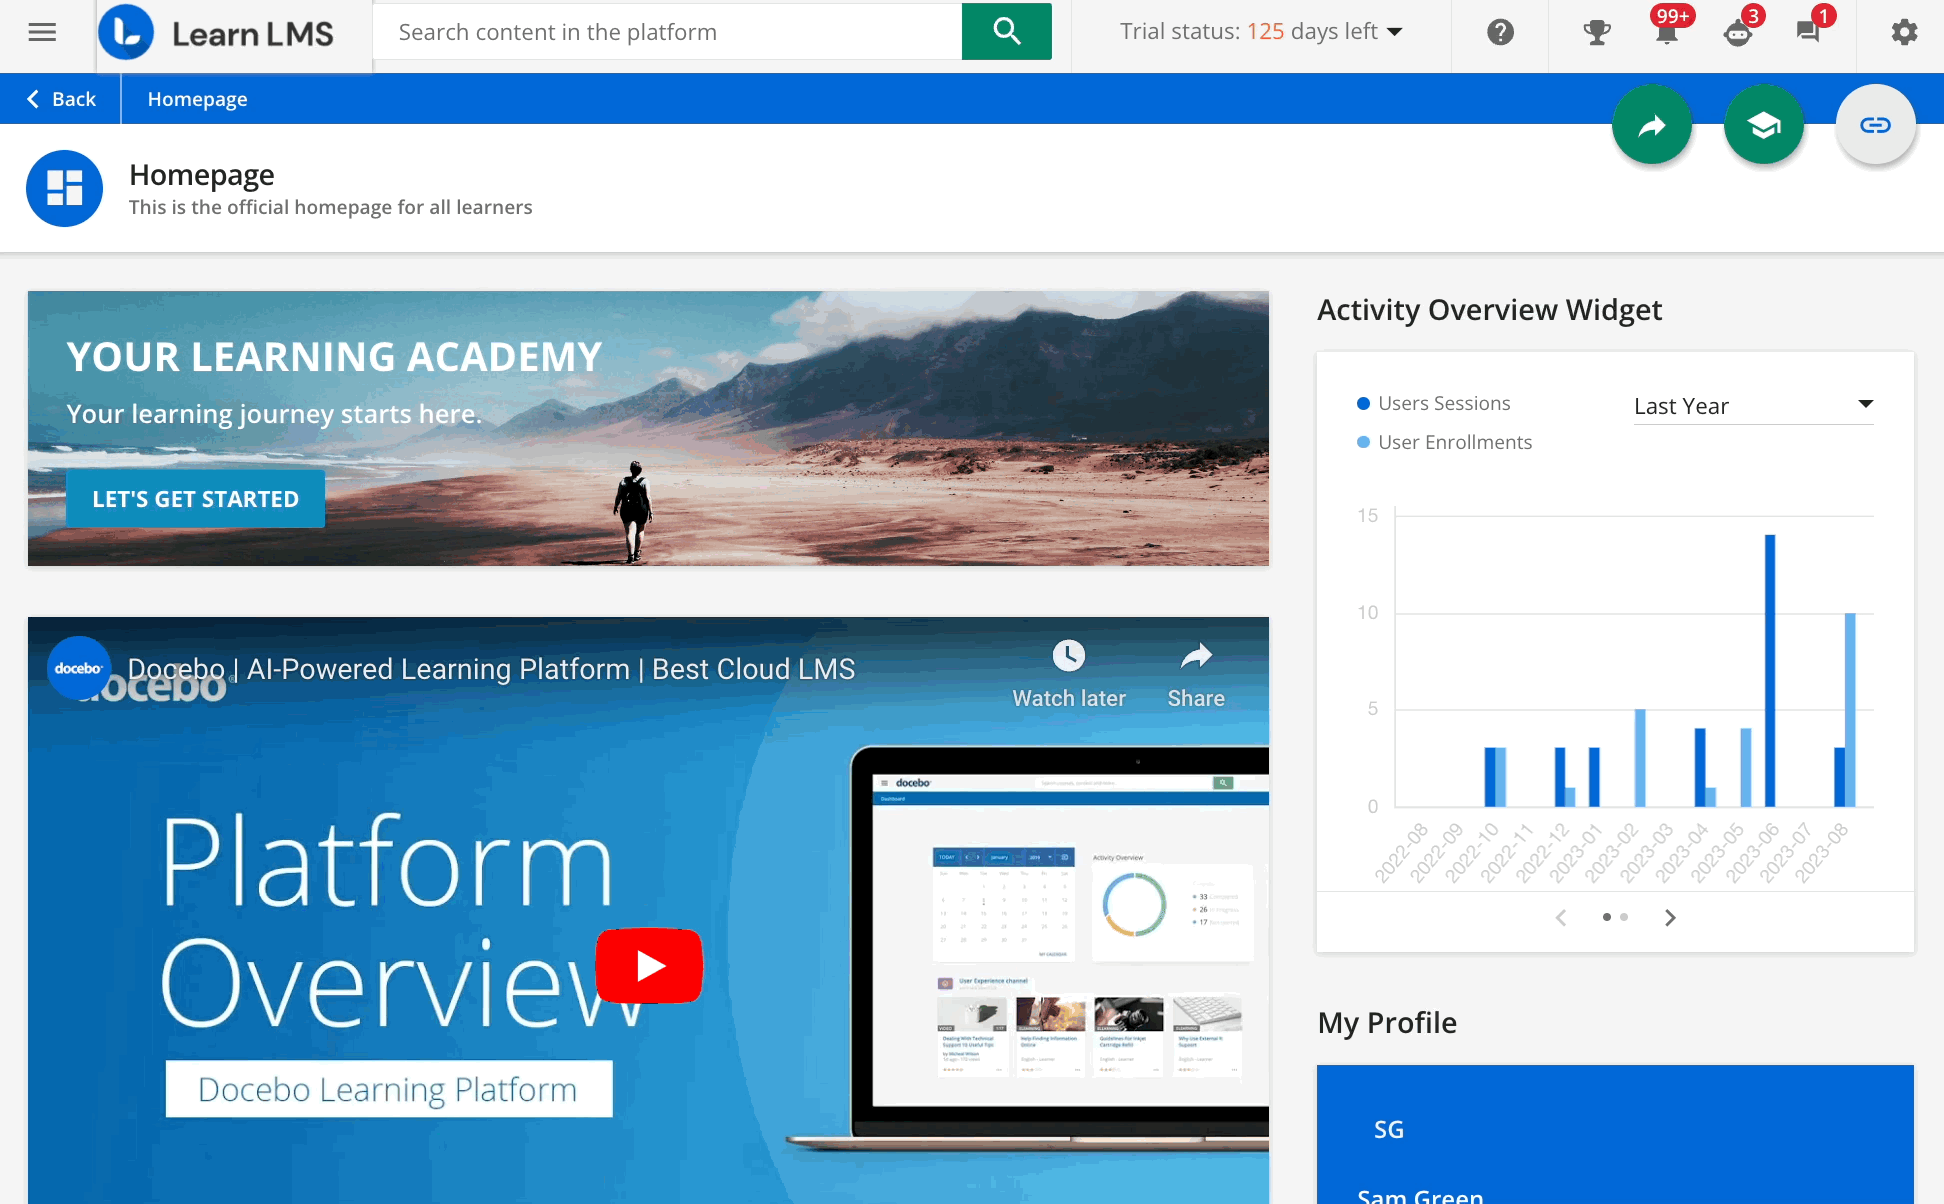
Task: Open the messages chat icon
Action: [1808, 33]
